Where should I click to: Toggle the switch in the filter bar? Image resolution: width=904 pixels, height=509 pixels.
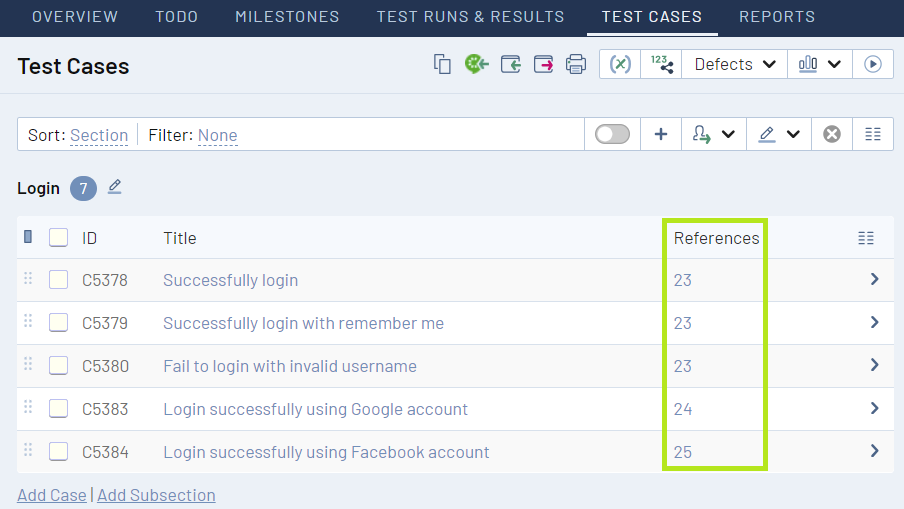(x=612, y=134)
